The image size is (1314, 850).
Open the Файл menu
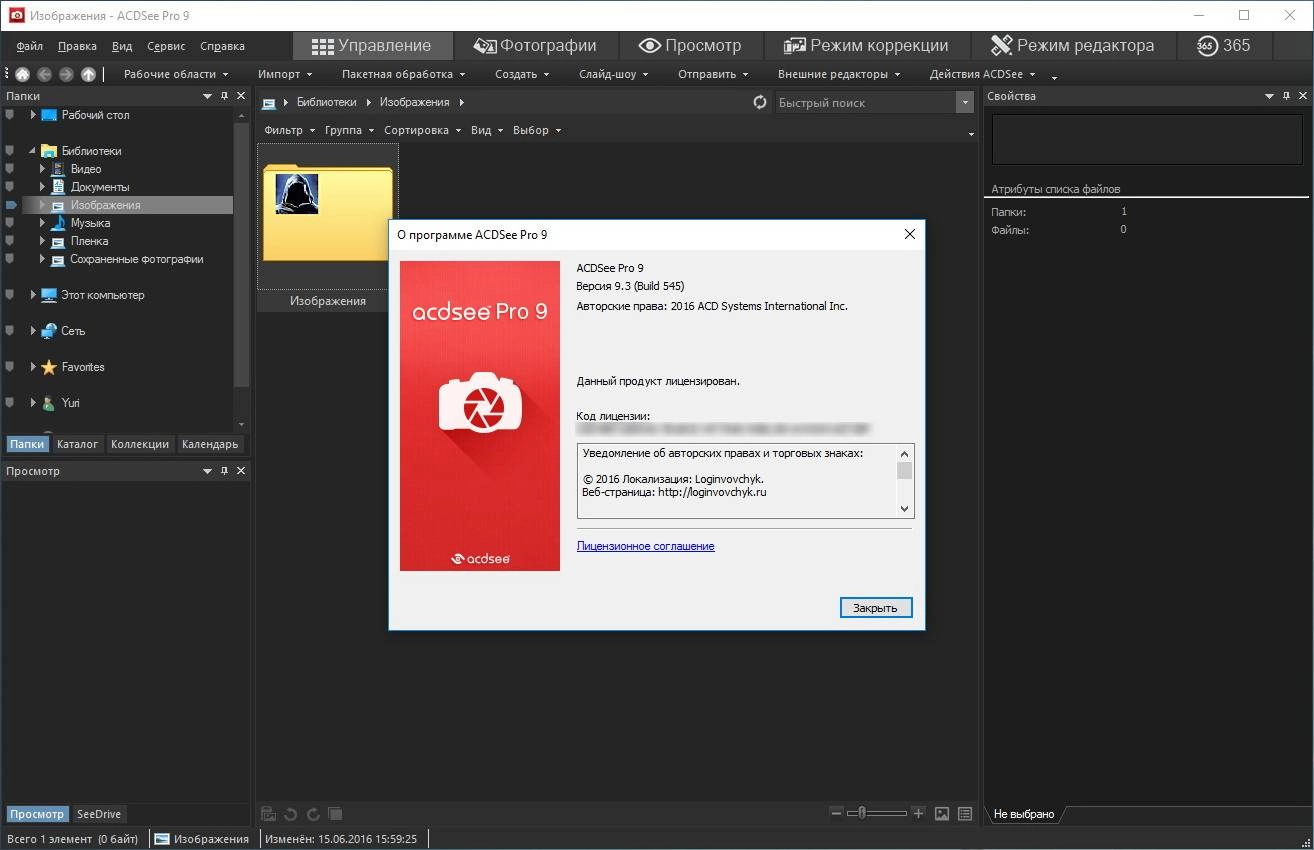tap(29, 46)
